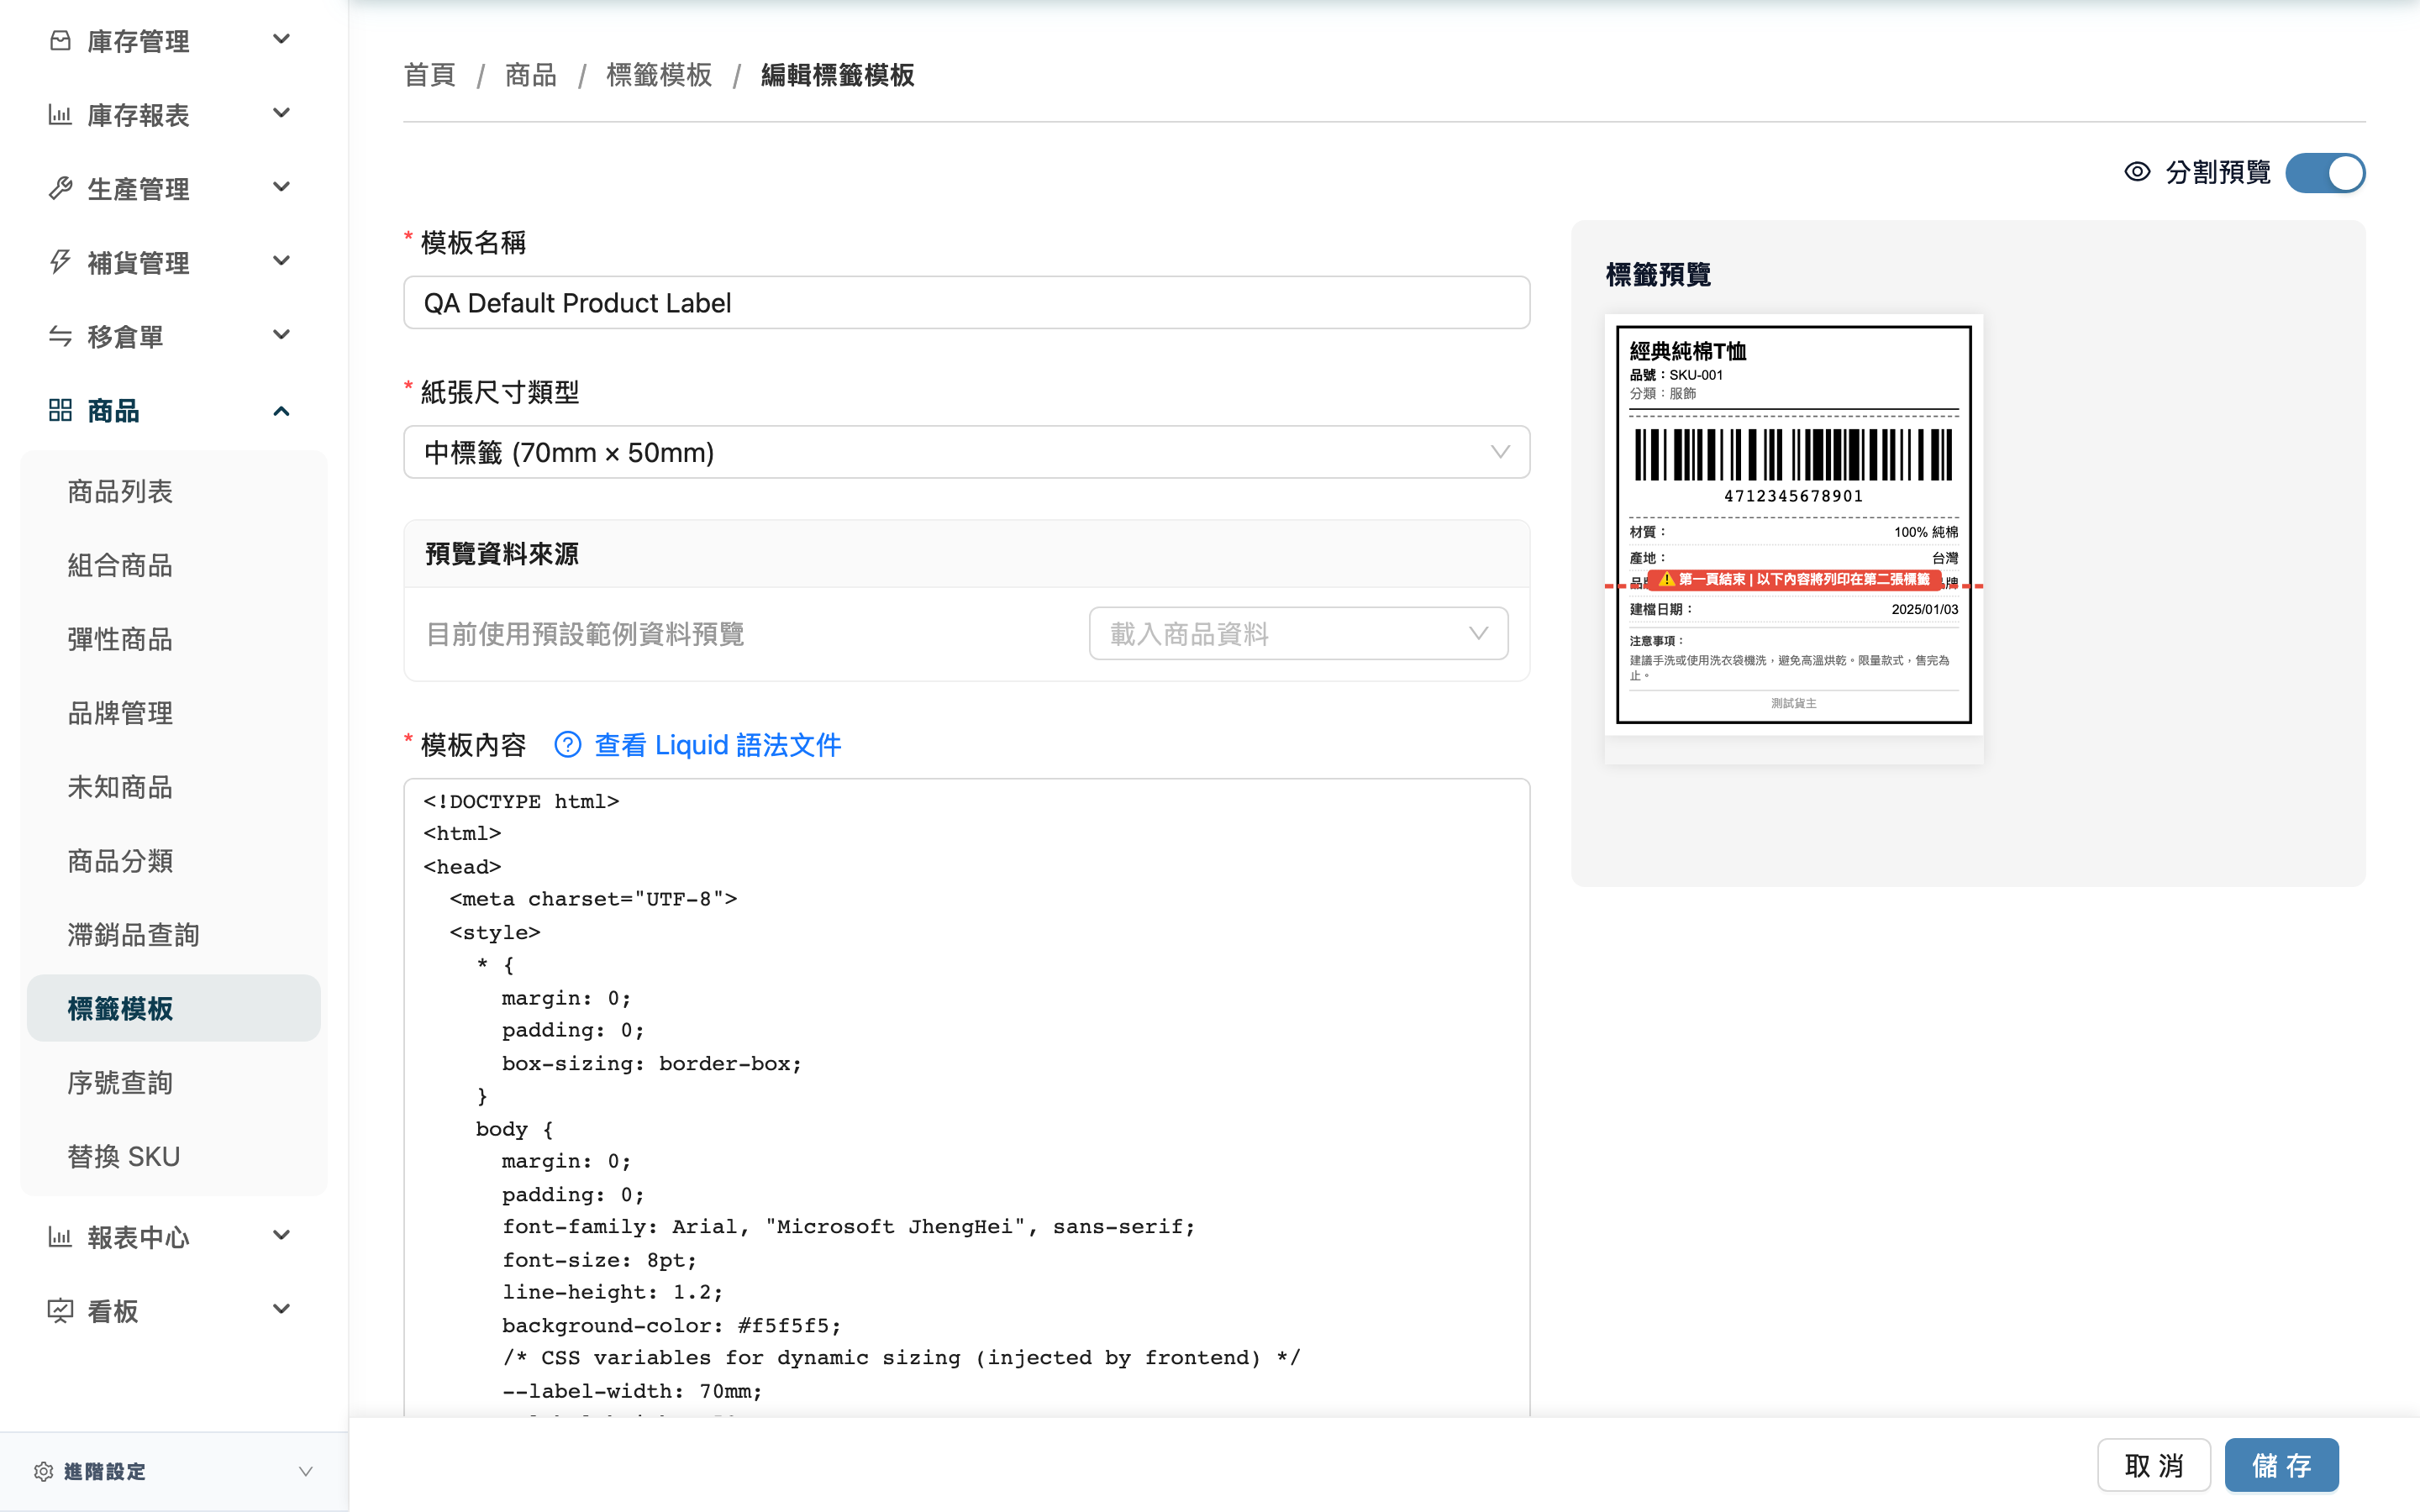Open 商品列表 submenu item
Screen dimensions: 2420x1512
(174, 491)
